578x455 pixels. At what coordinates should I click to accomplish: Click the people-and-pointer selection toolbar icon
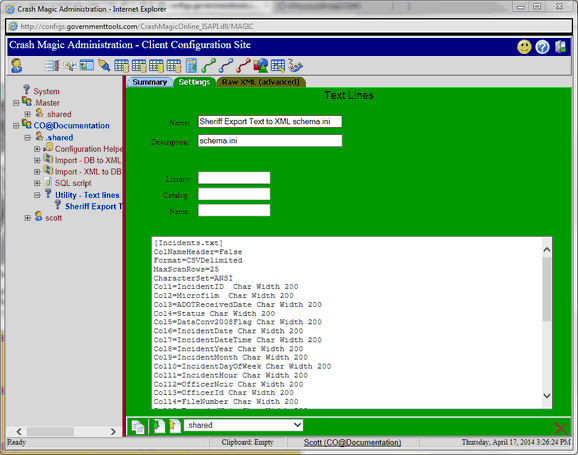pos(69,66)
